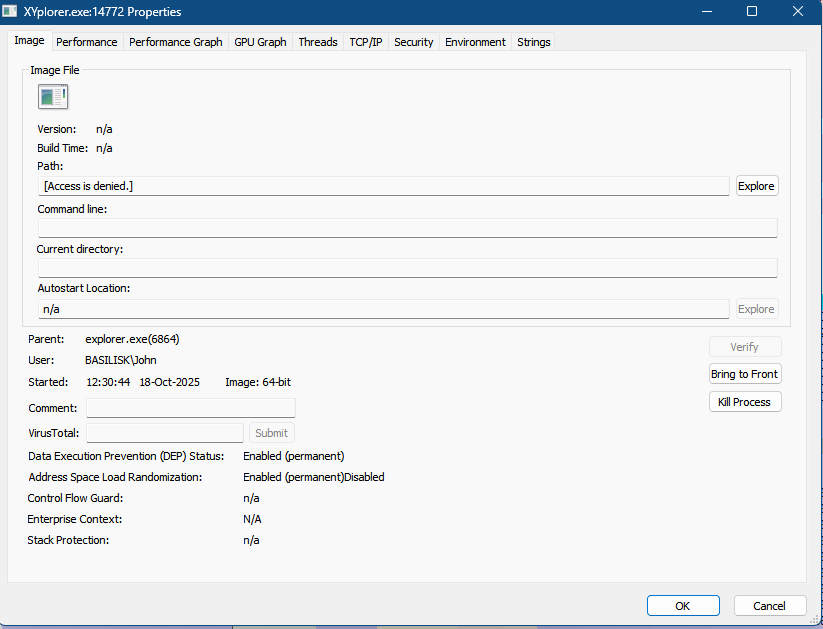Open the Performance Graph tab
The width and height of the screenshot is (823, 629).
[176, 42]
